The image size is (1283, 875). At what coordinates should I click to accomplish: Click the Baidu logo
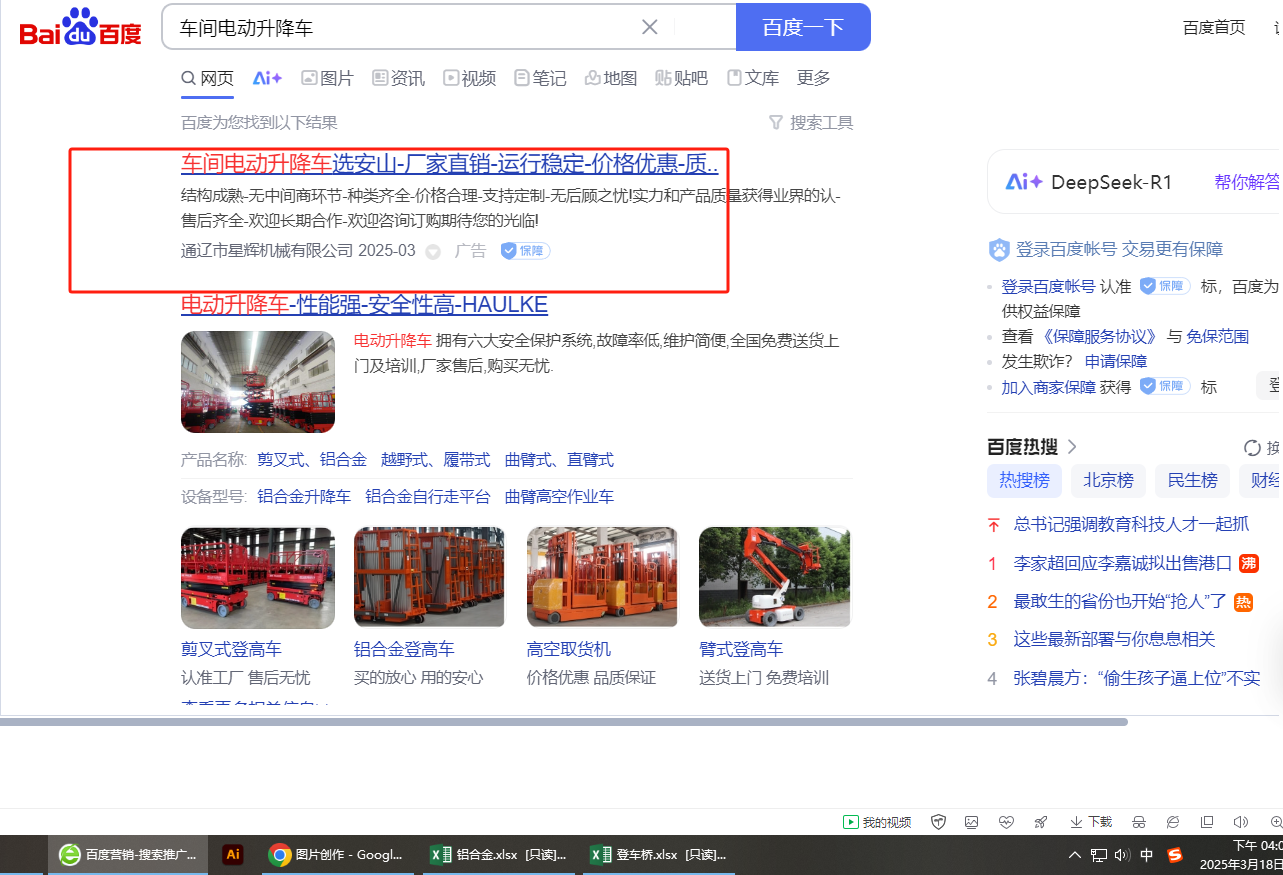[x=81, y=28]
